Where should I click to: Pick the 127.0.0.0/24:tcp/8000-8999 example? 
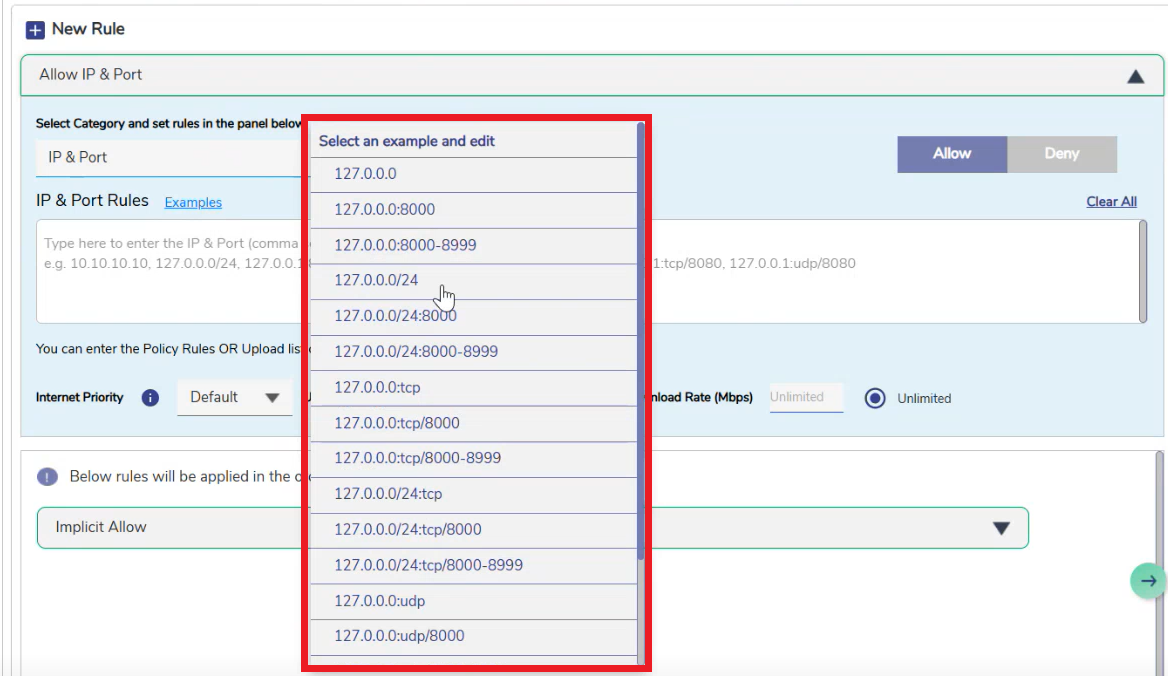tap(428, 565)
